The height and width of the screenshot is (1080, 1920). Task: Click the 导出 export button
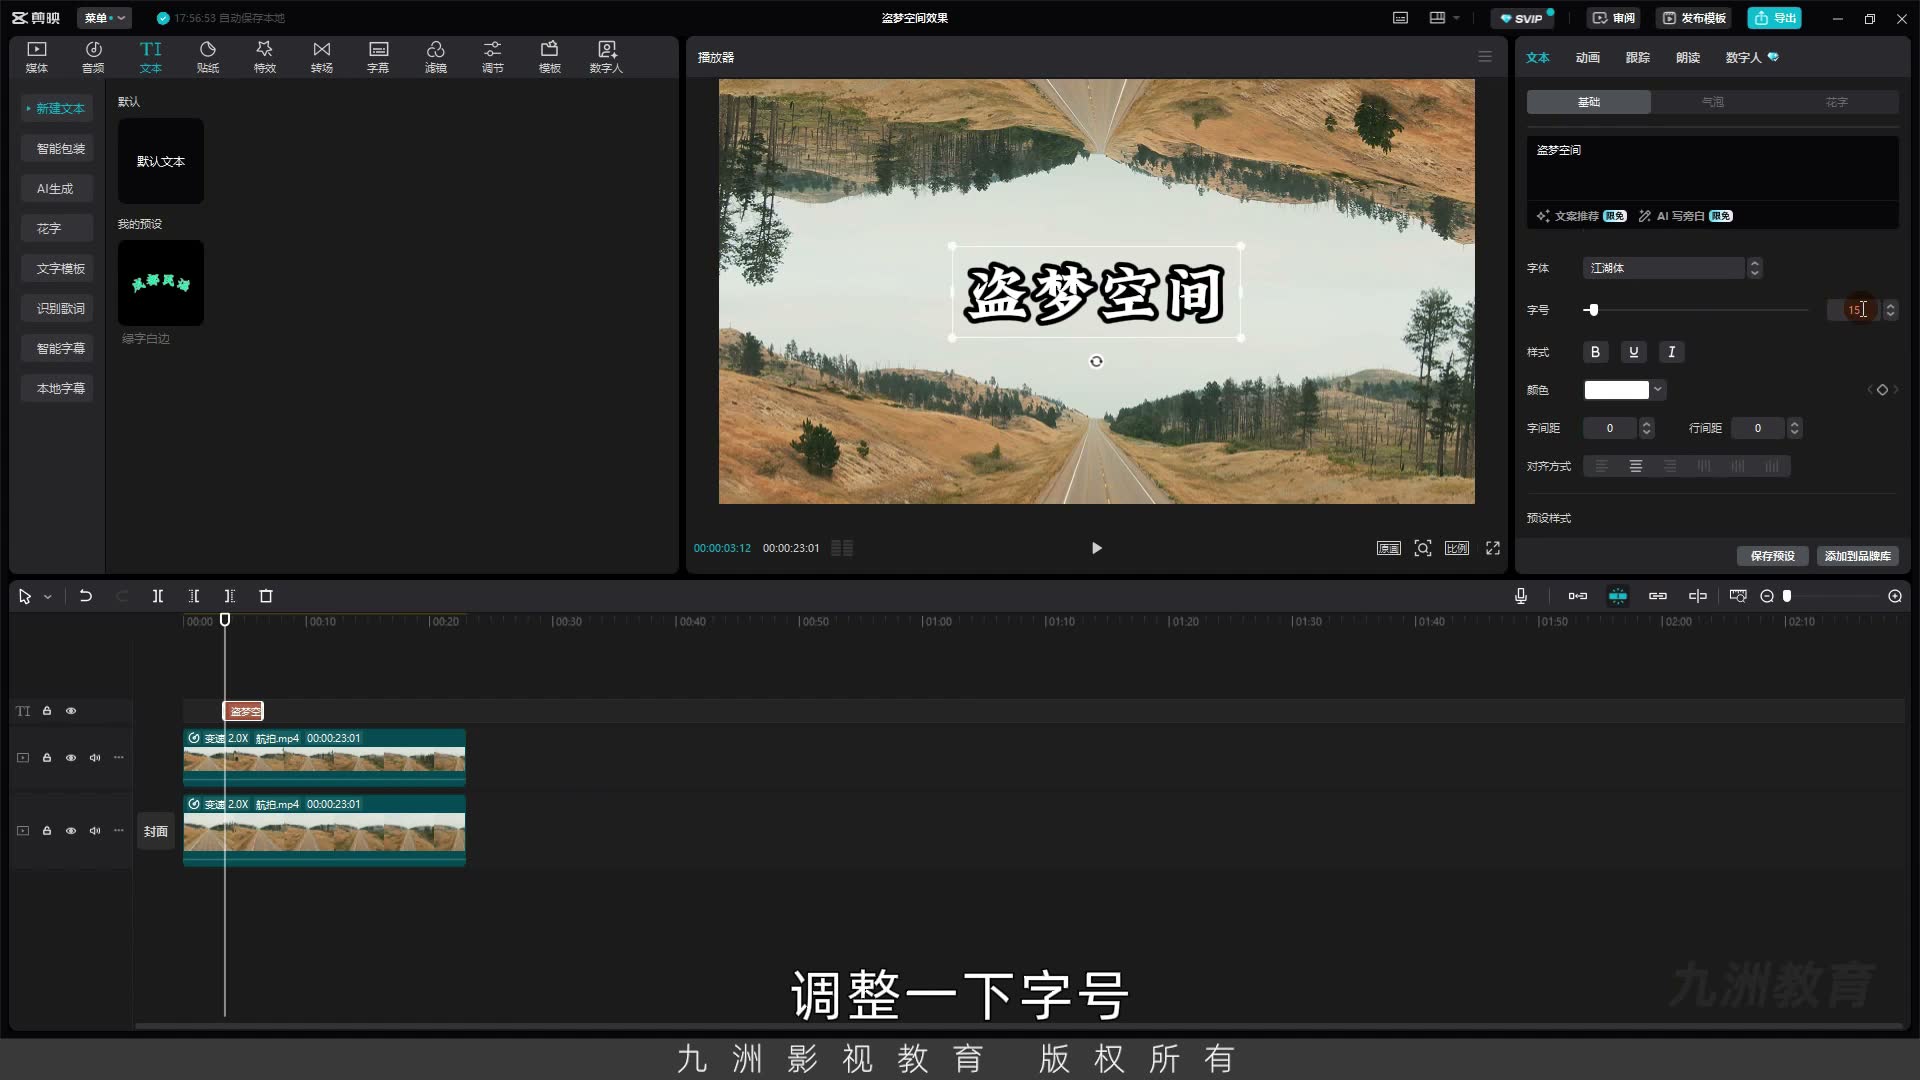point(1775,18)
